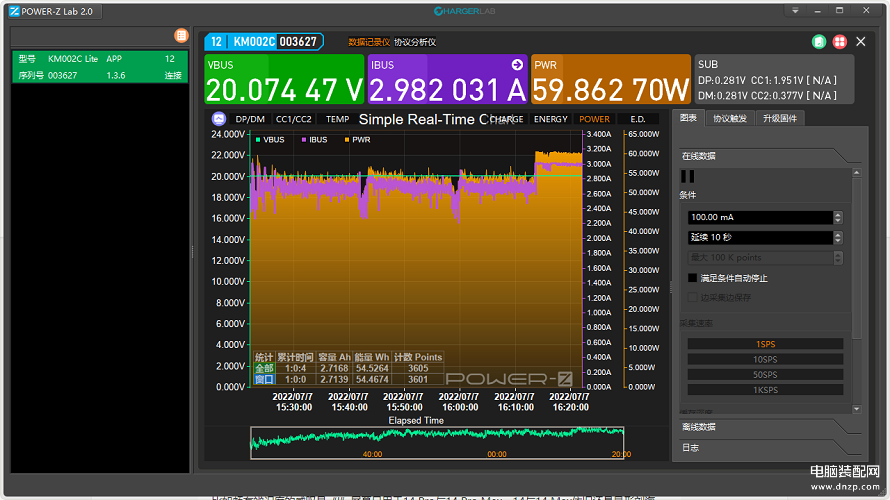The image size is (890, 500).
Task: Click the green document icon in header
Action: [x=818, y=42]
